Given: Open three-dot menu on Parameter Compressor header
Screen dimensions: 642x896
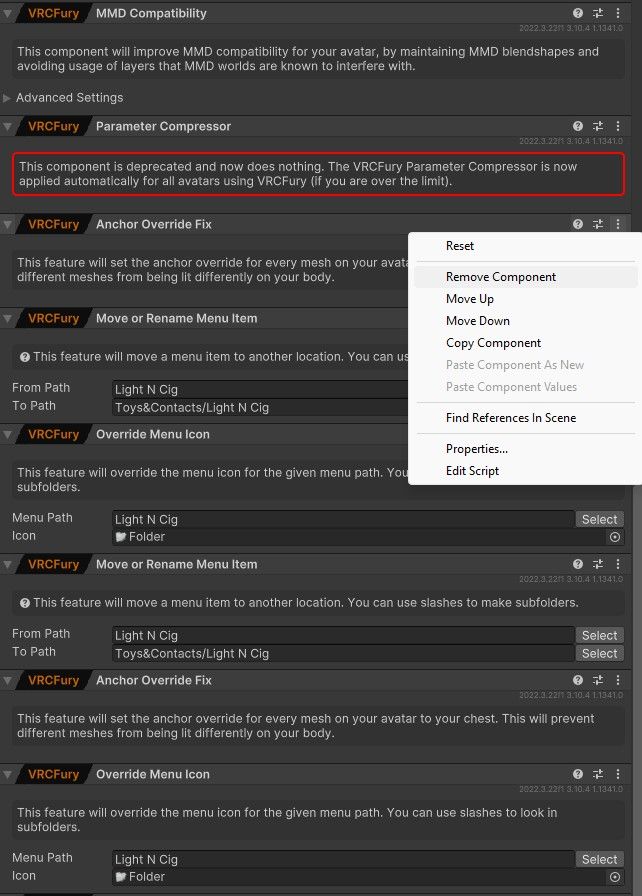Looking at the screenshot, I should click(x=617, y=126).
